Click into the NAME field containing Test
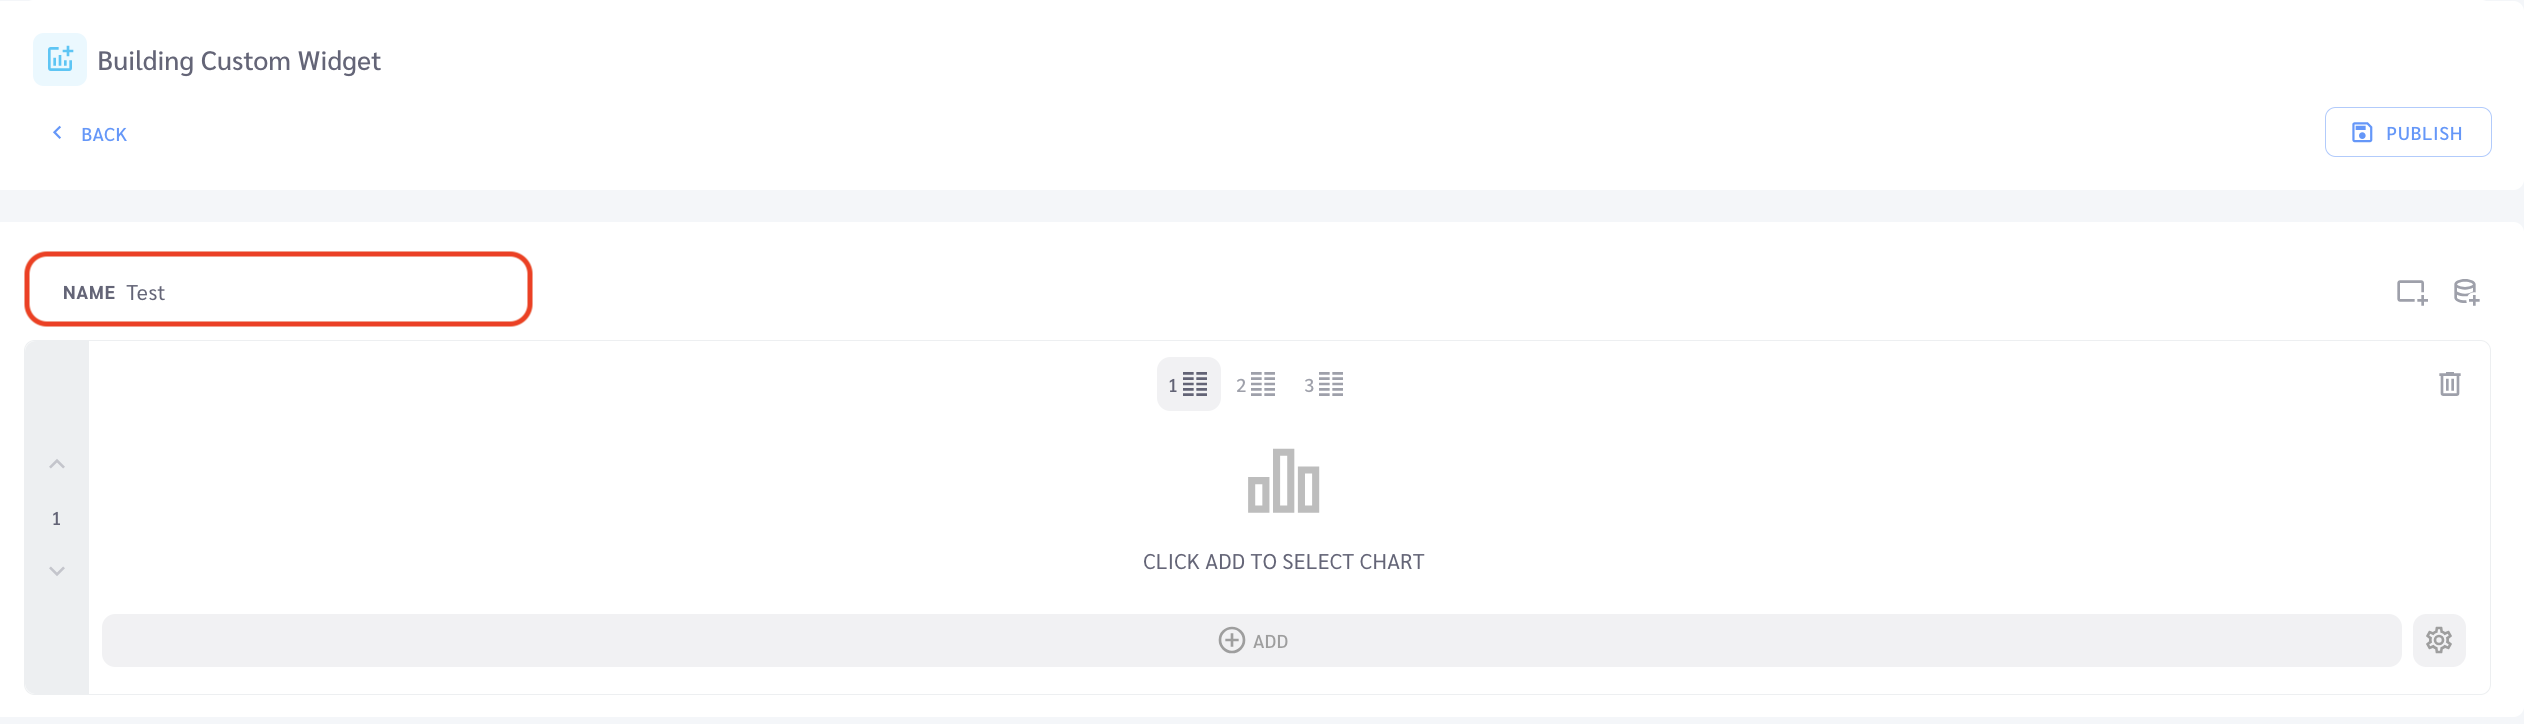 pos(278,290)
